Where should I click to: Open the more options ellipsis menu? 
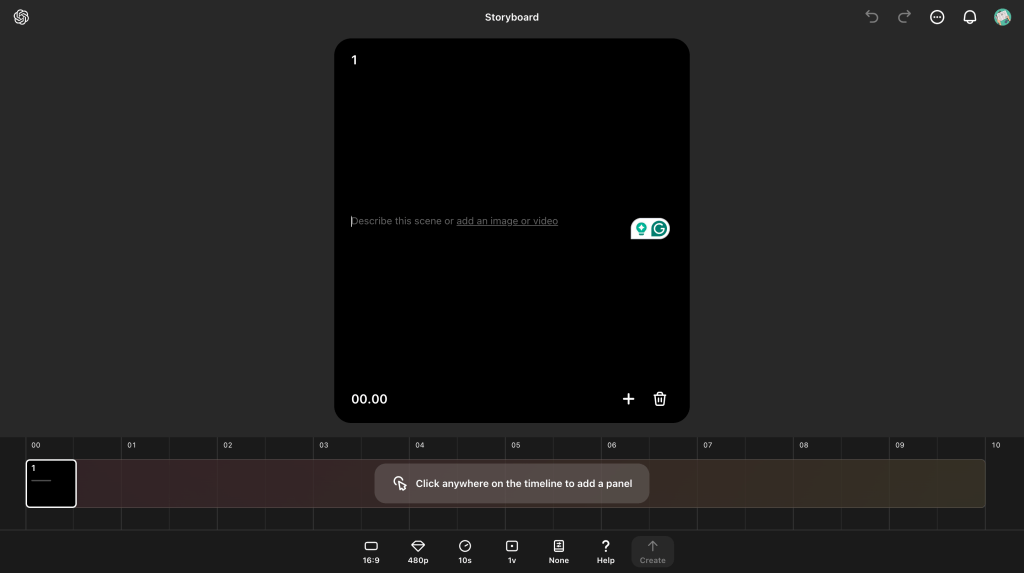tap(937, 17)
